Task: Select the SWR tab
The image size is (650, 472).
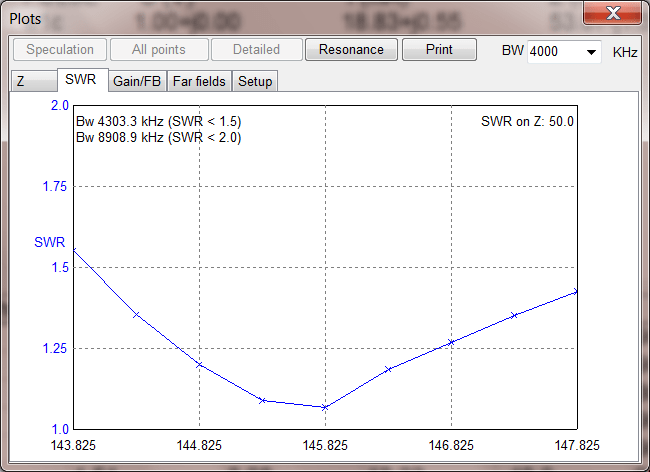Action: (80, 80)
